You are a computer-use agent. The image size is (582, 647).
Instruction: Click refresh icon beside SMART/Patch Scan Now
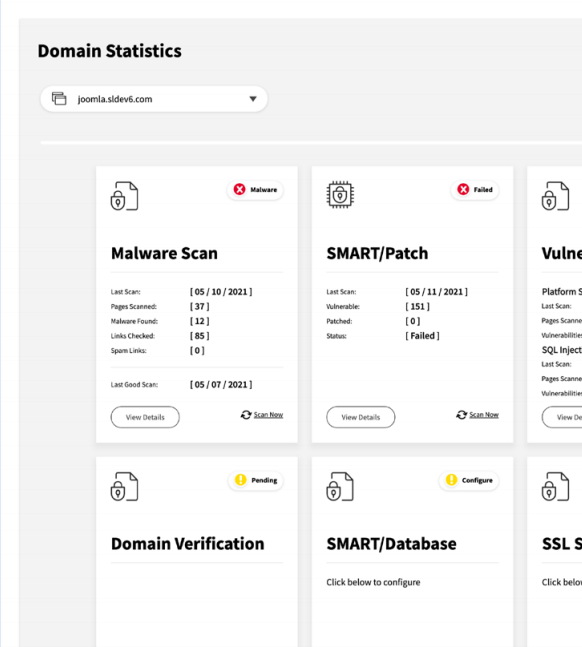tap(461, 415)
